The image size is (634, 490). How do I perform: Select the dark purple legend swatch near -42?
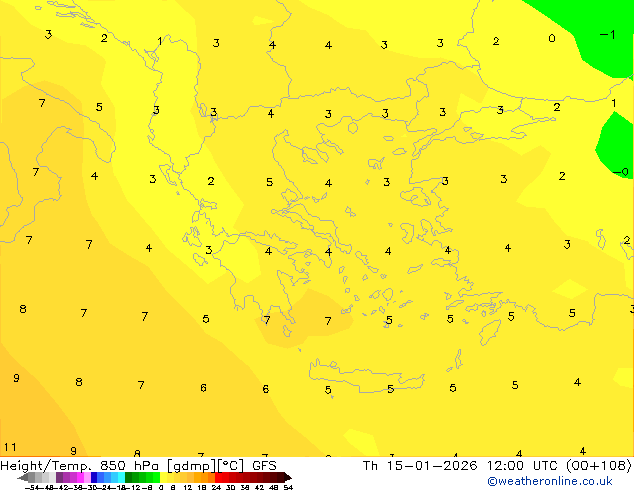59,477
